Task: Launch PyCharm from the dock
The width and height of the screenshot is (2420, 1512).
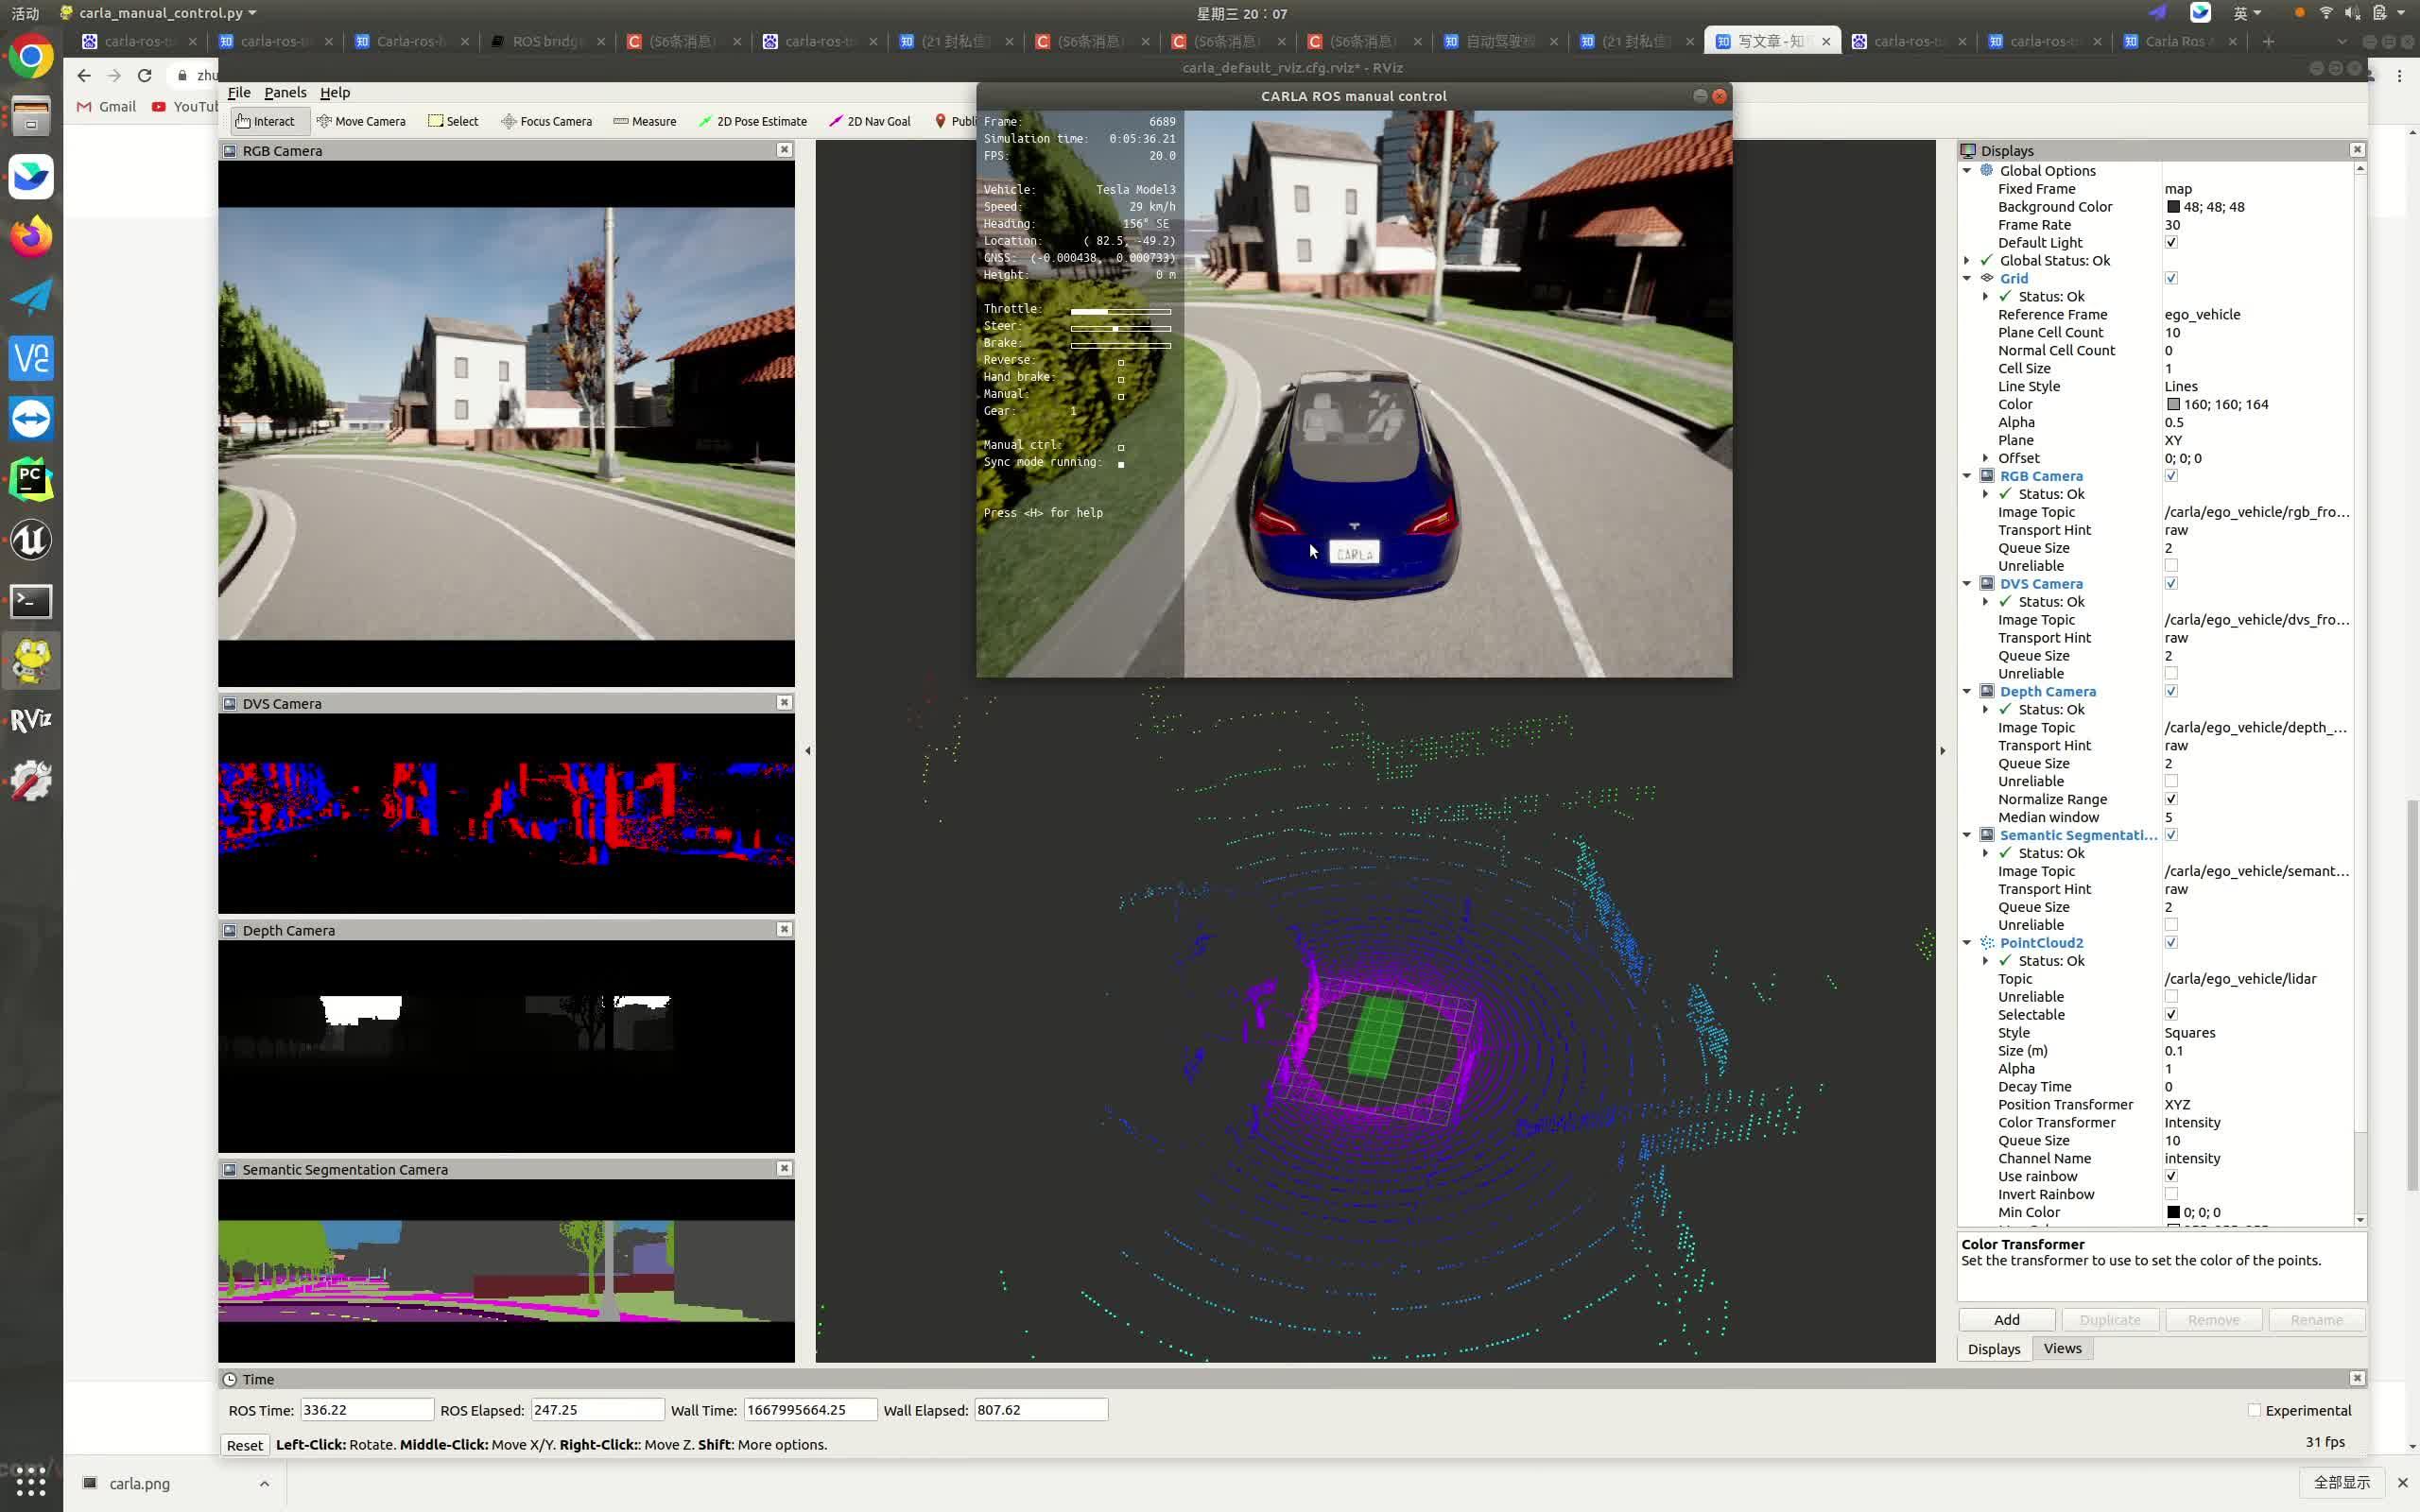Action: pyautogui.click(x=31, y=479)
